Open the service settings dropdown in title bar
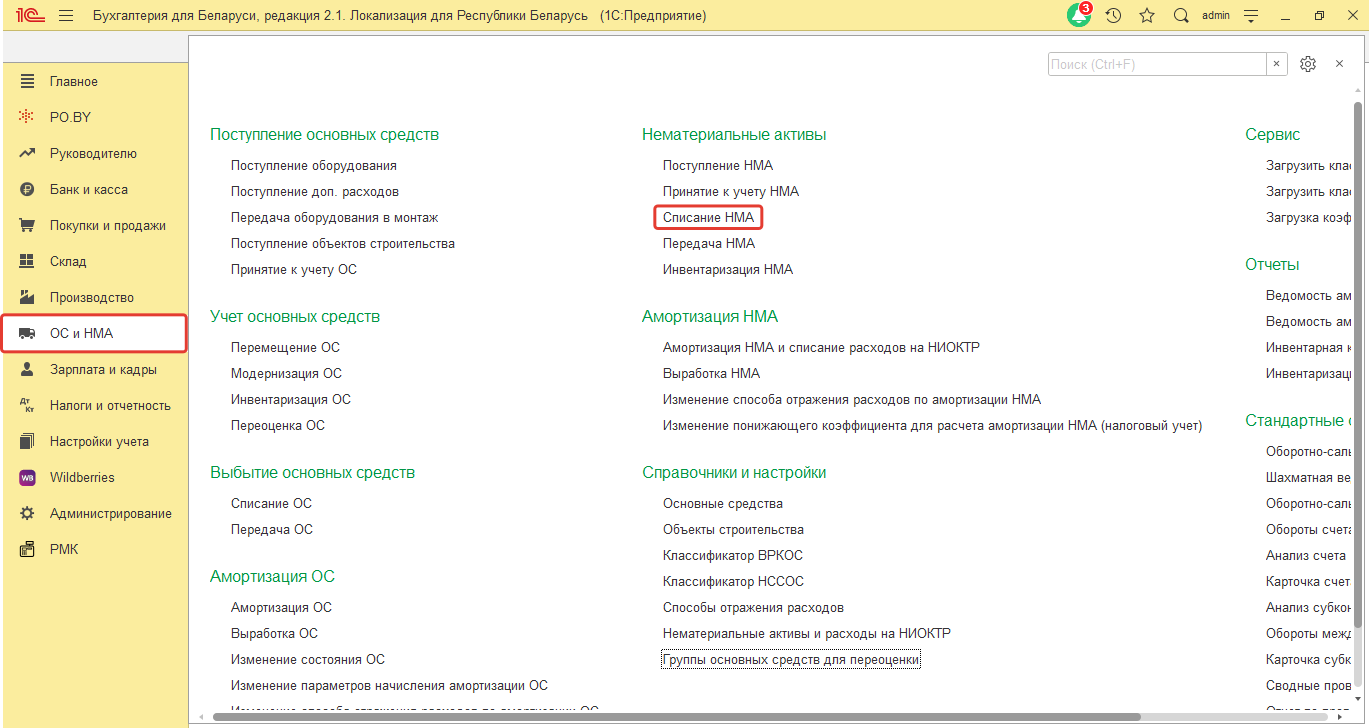The image size is (1369, 728). pyautogui.click(x=1250, y=16)
